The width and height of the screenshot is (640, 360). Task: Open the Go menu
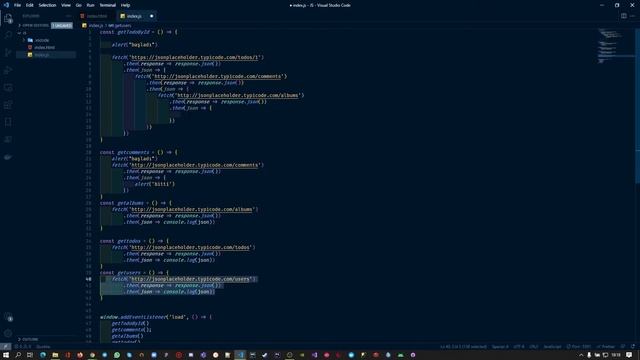pos(78,5)
